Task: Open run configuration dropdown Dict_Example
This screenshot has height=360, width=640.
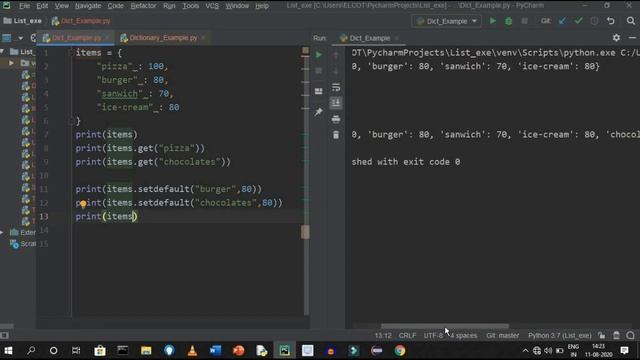Action: [x=447, y=21]
